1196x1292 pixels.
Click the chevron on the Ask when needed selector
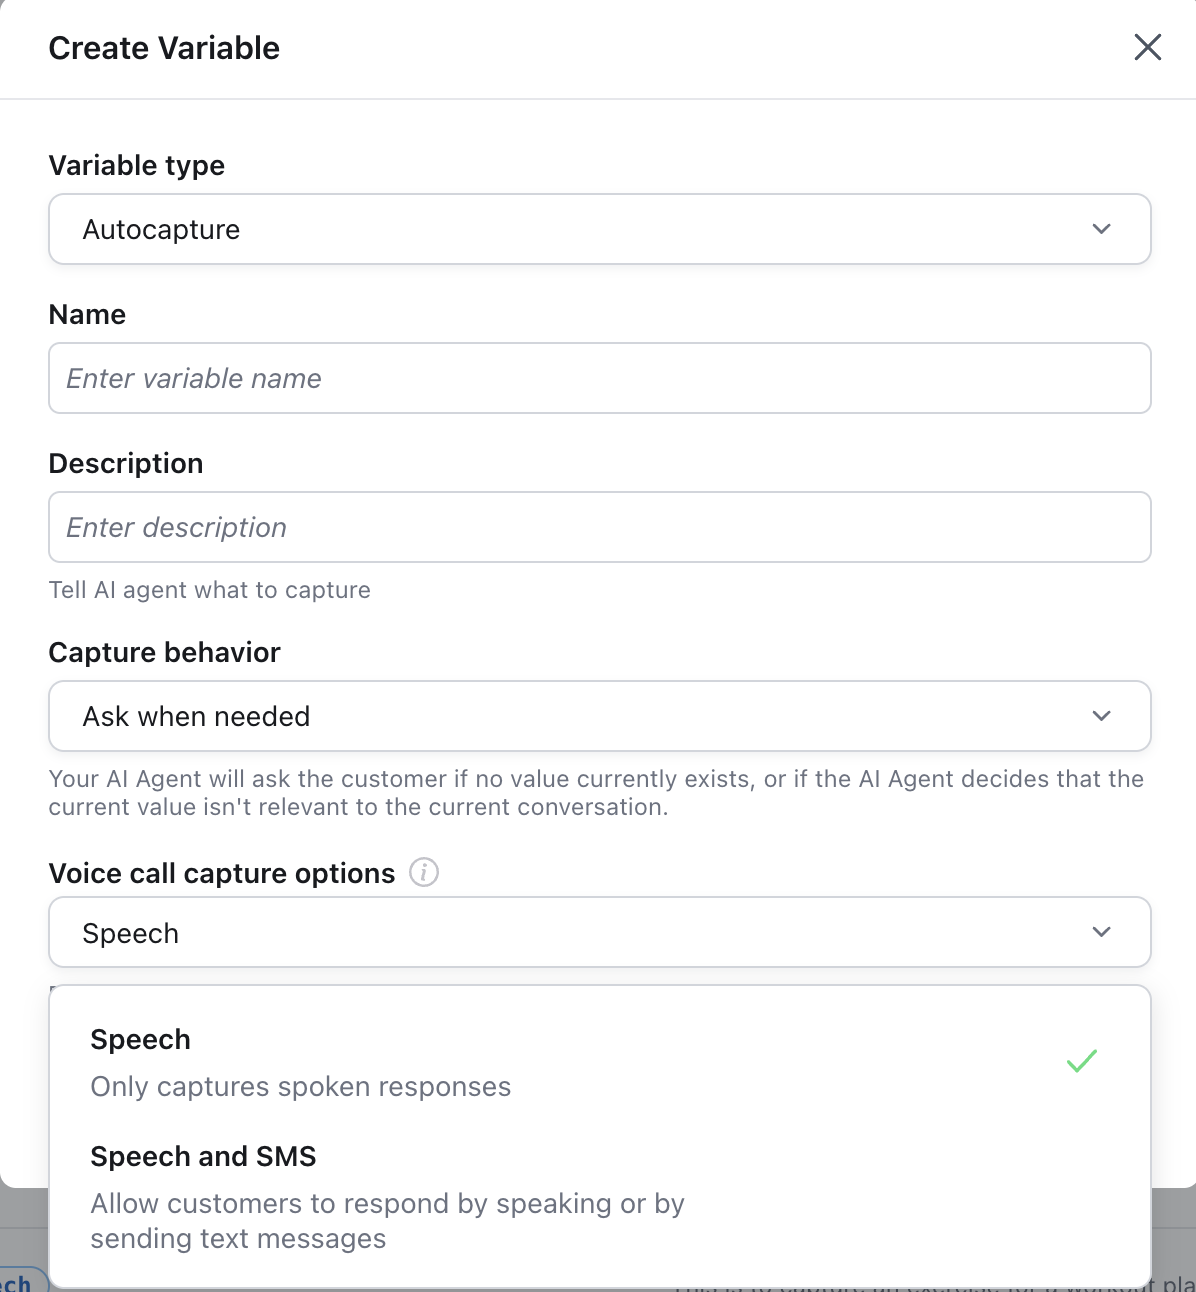(x=1101, y=716)
